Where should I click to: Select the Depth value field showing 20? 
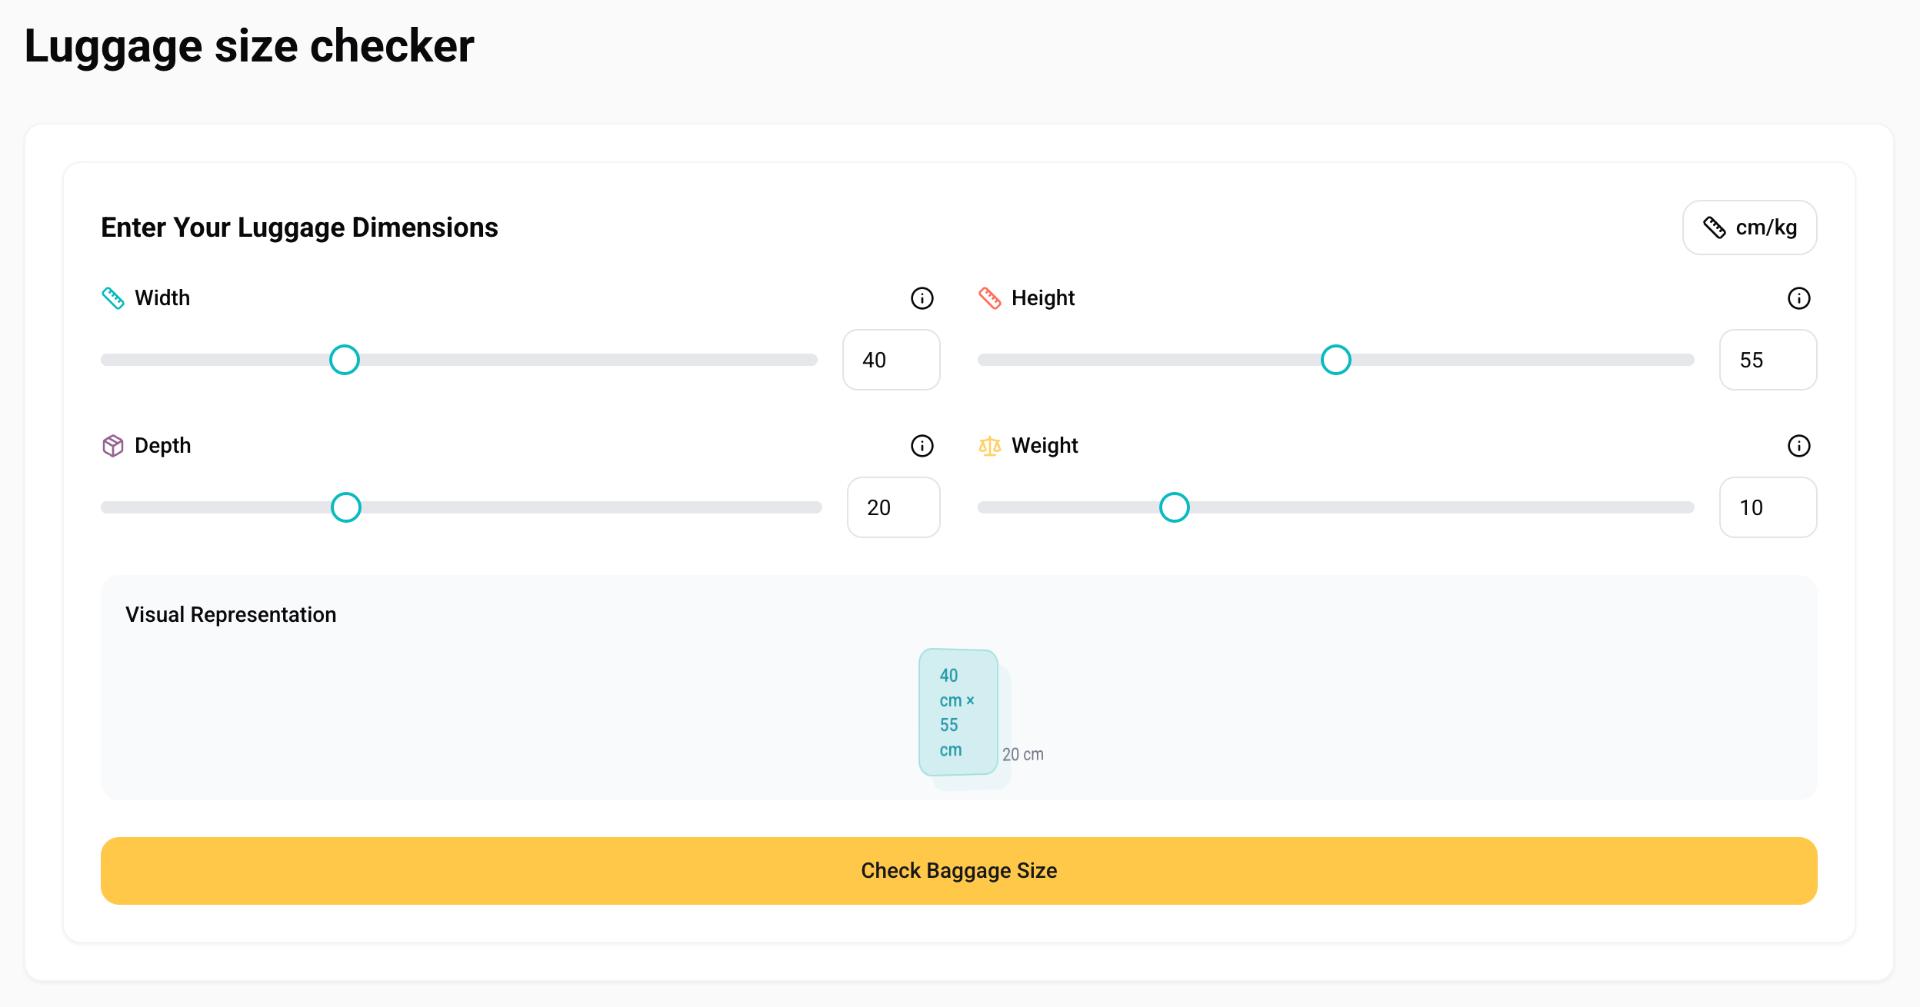coord(893,507)
